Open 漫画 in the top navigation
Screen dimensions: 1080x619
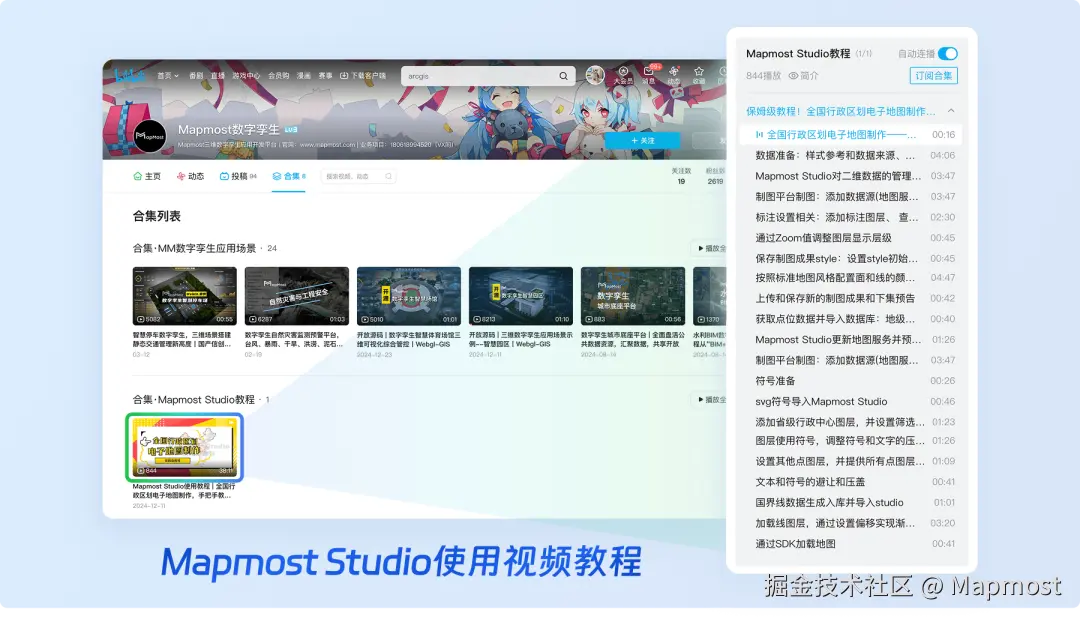tap(304, 76)
